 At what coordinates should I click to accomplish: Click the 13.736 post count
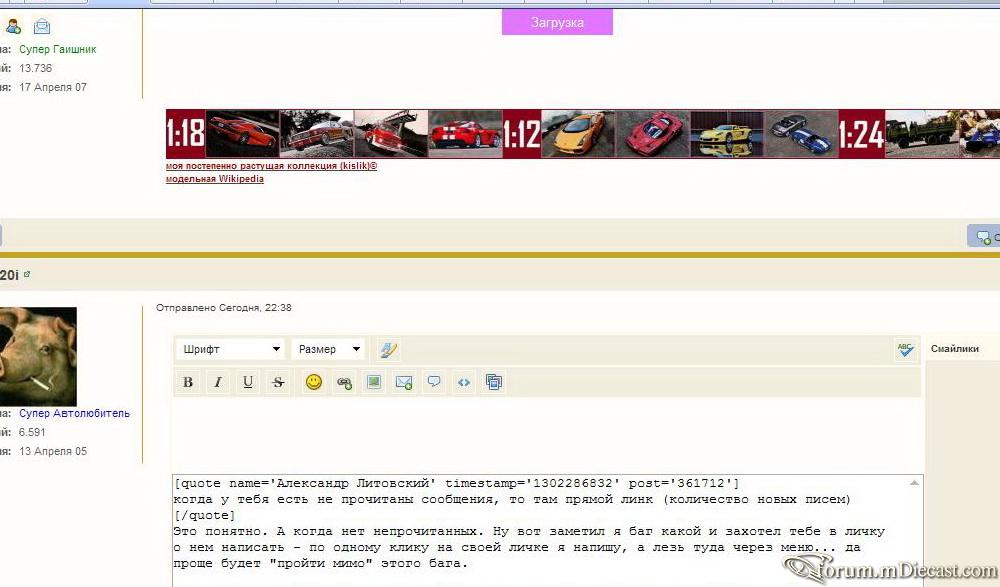[36, 68]
